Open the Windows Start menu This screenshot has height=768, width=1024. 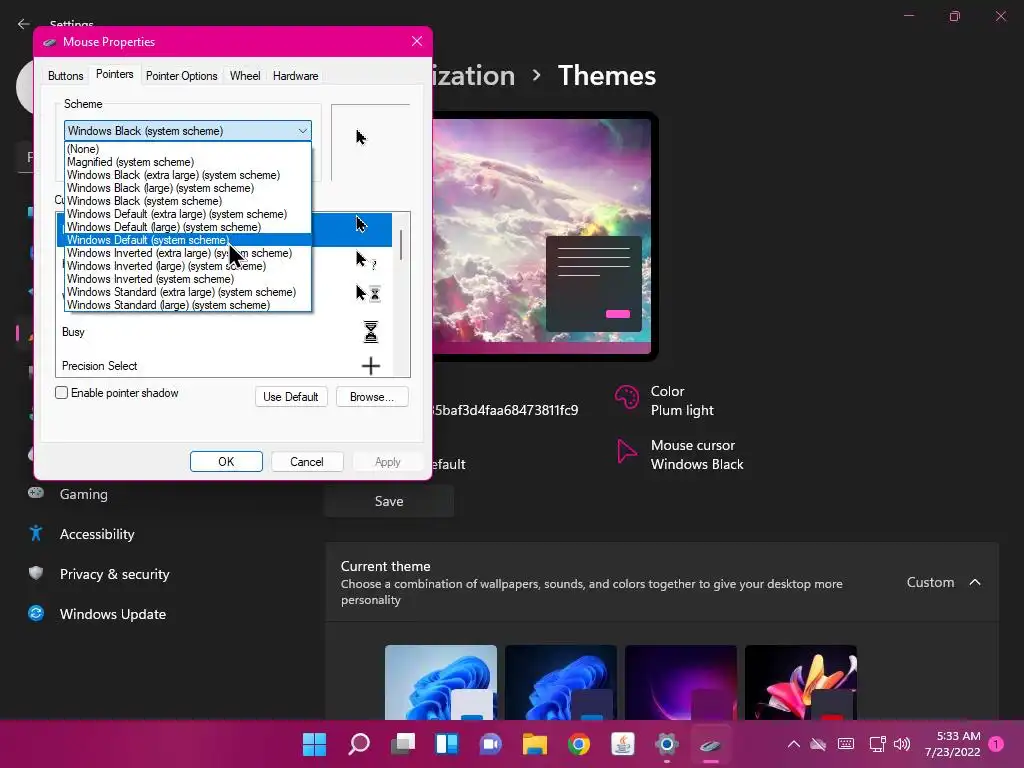pos(314,744)
